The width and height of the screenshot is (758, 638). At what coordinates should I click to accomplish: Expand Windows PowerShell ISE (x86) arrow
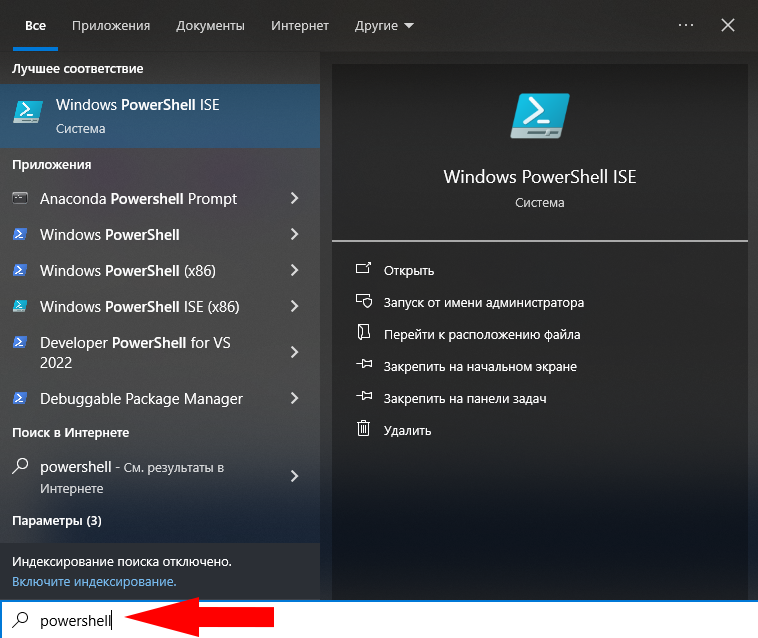click(294, 306)
